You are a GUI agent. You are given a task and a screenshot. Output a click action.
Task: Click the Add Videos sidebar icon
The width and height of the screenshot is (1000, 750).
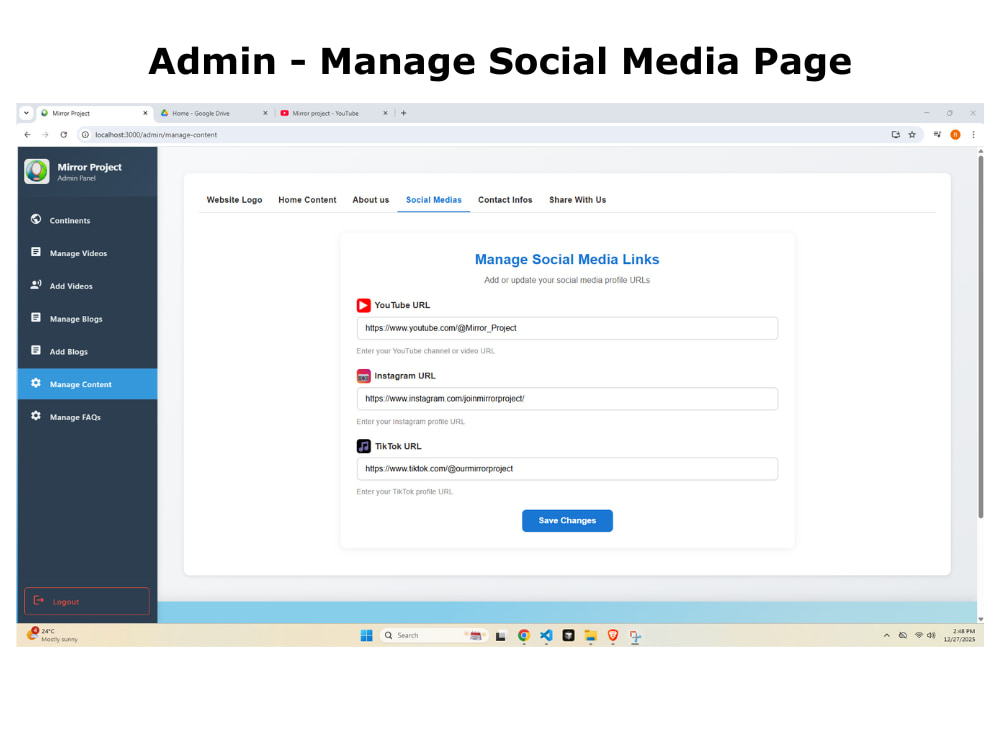point(36,284)
